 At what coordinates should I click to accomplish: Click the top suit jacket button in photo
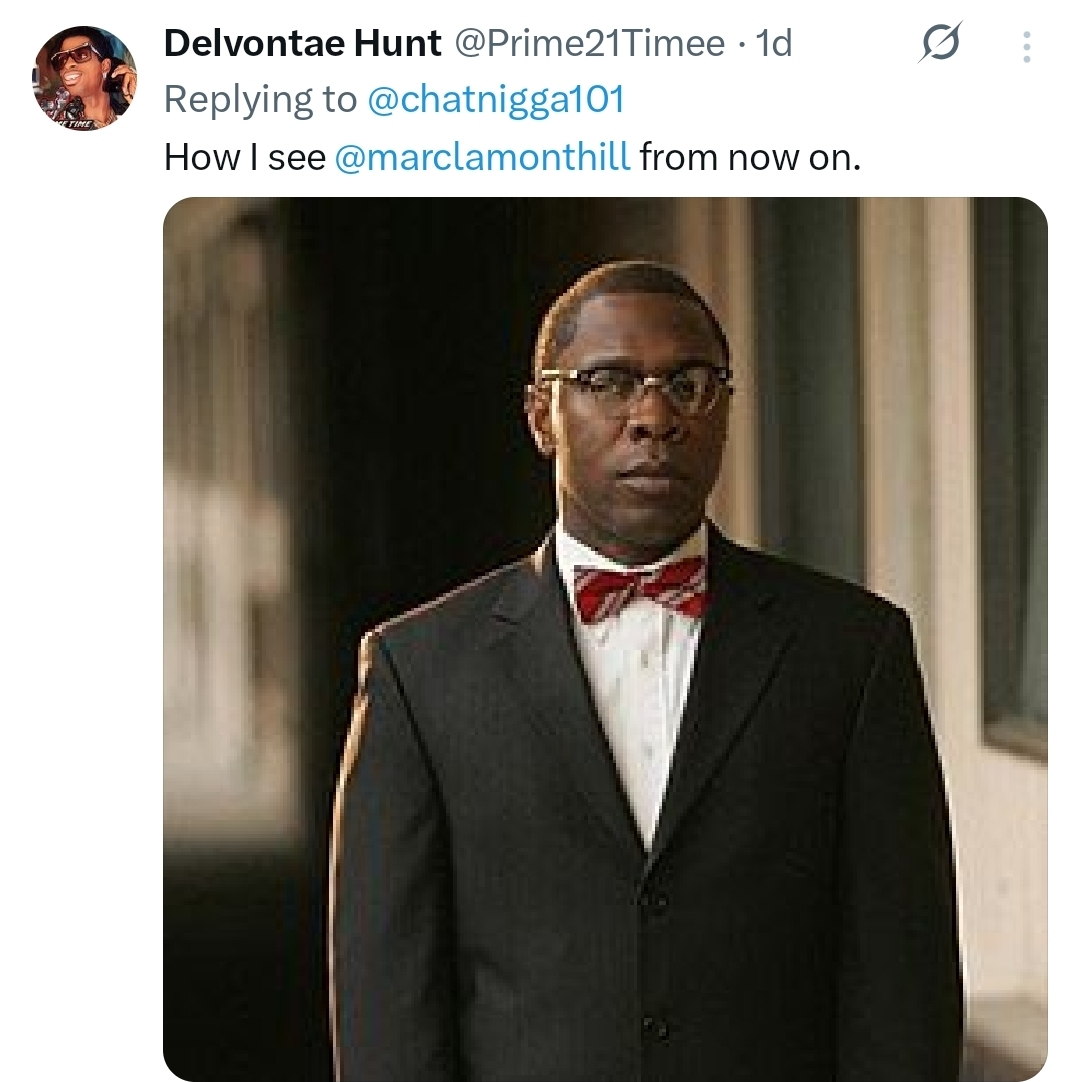pos(655,898)
